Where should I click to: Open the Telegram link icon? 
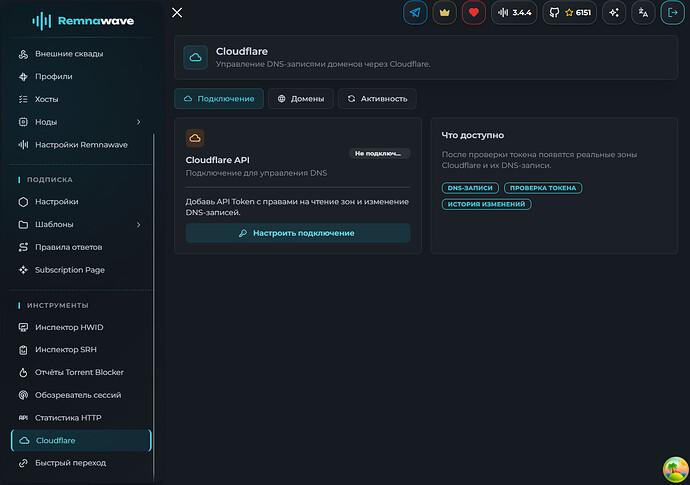click(415, 13)
